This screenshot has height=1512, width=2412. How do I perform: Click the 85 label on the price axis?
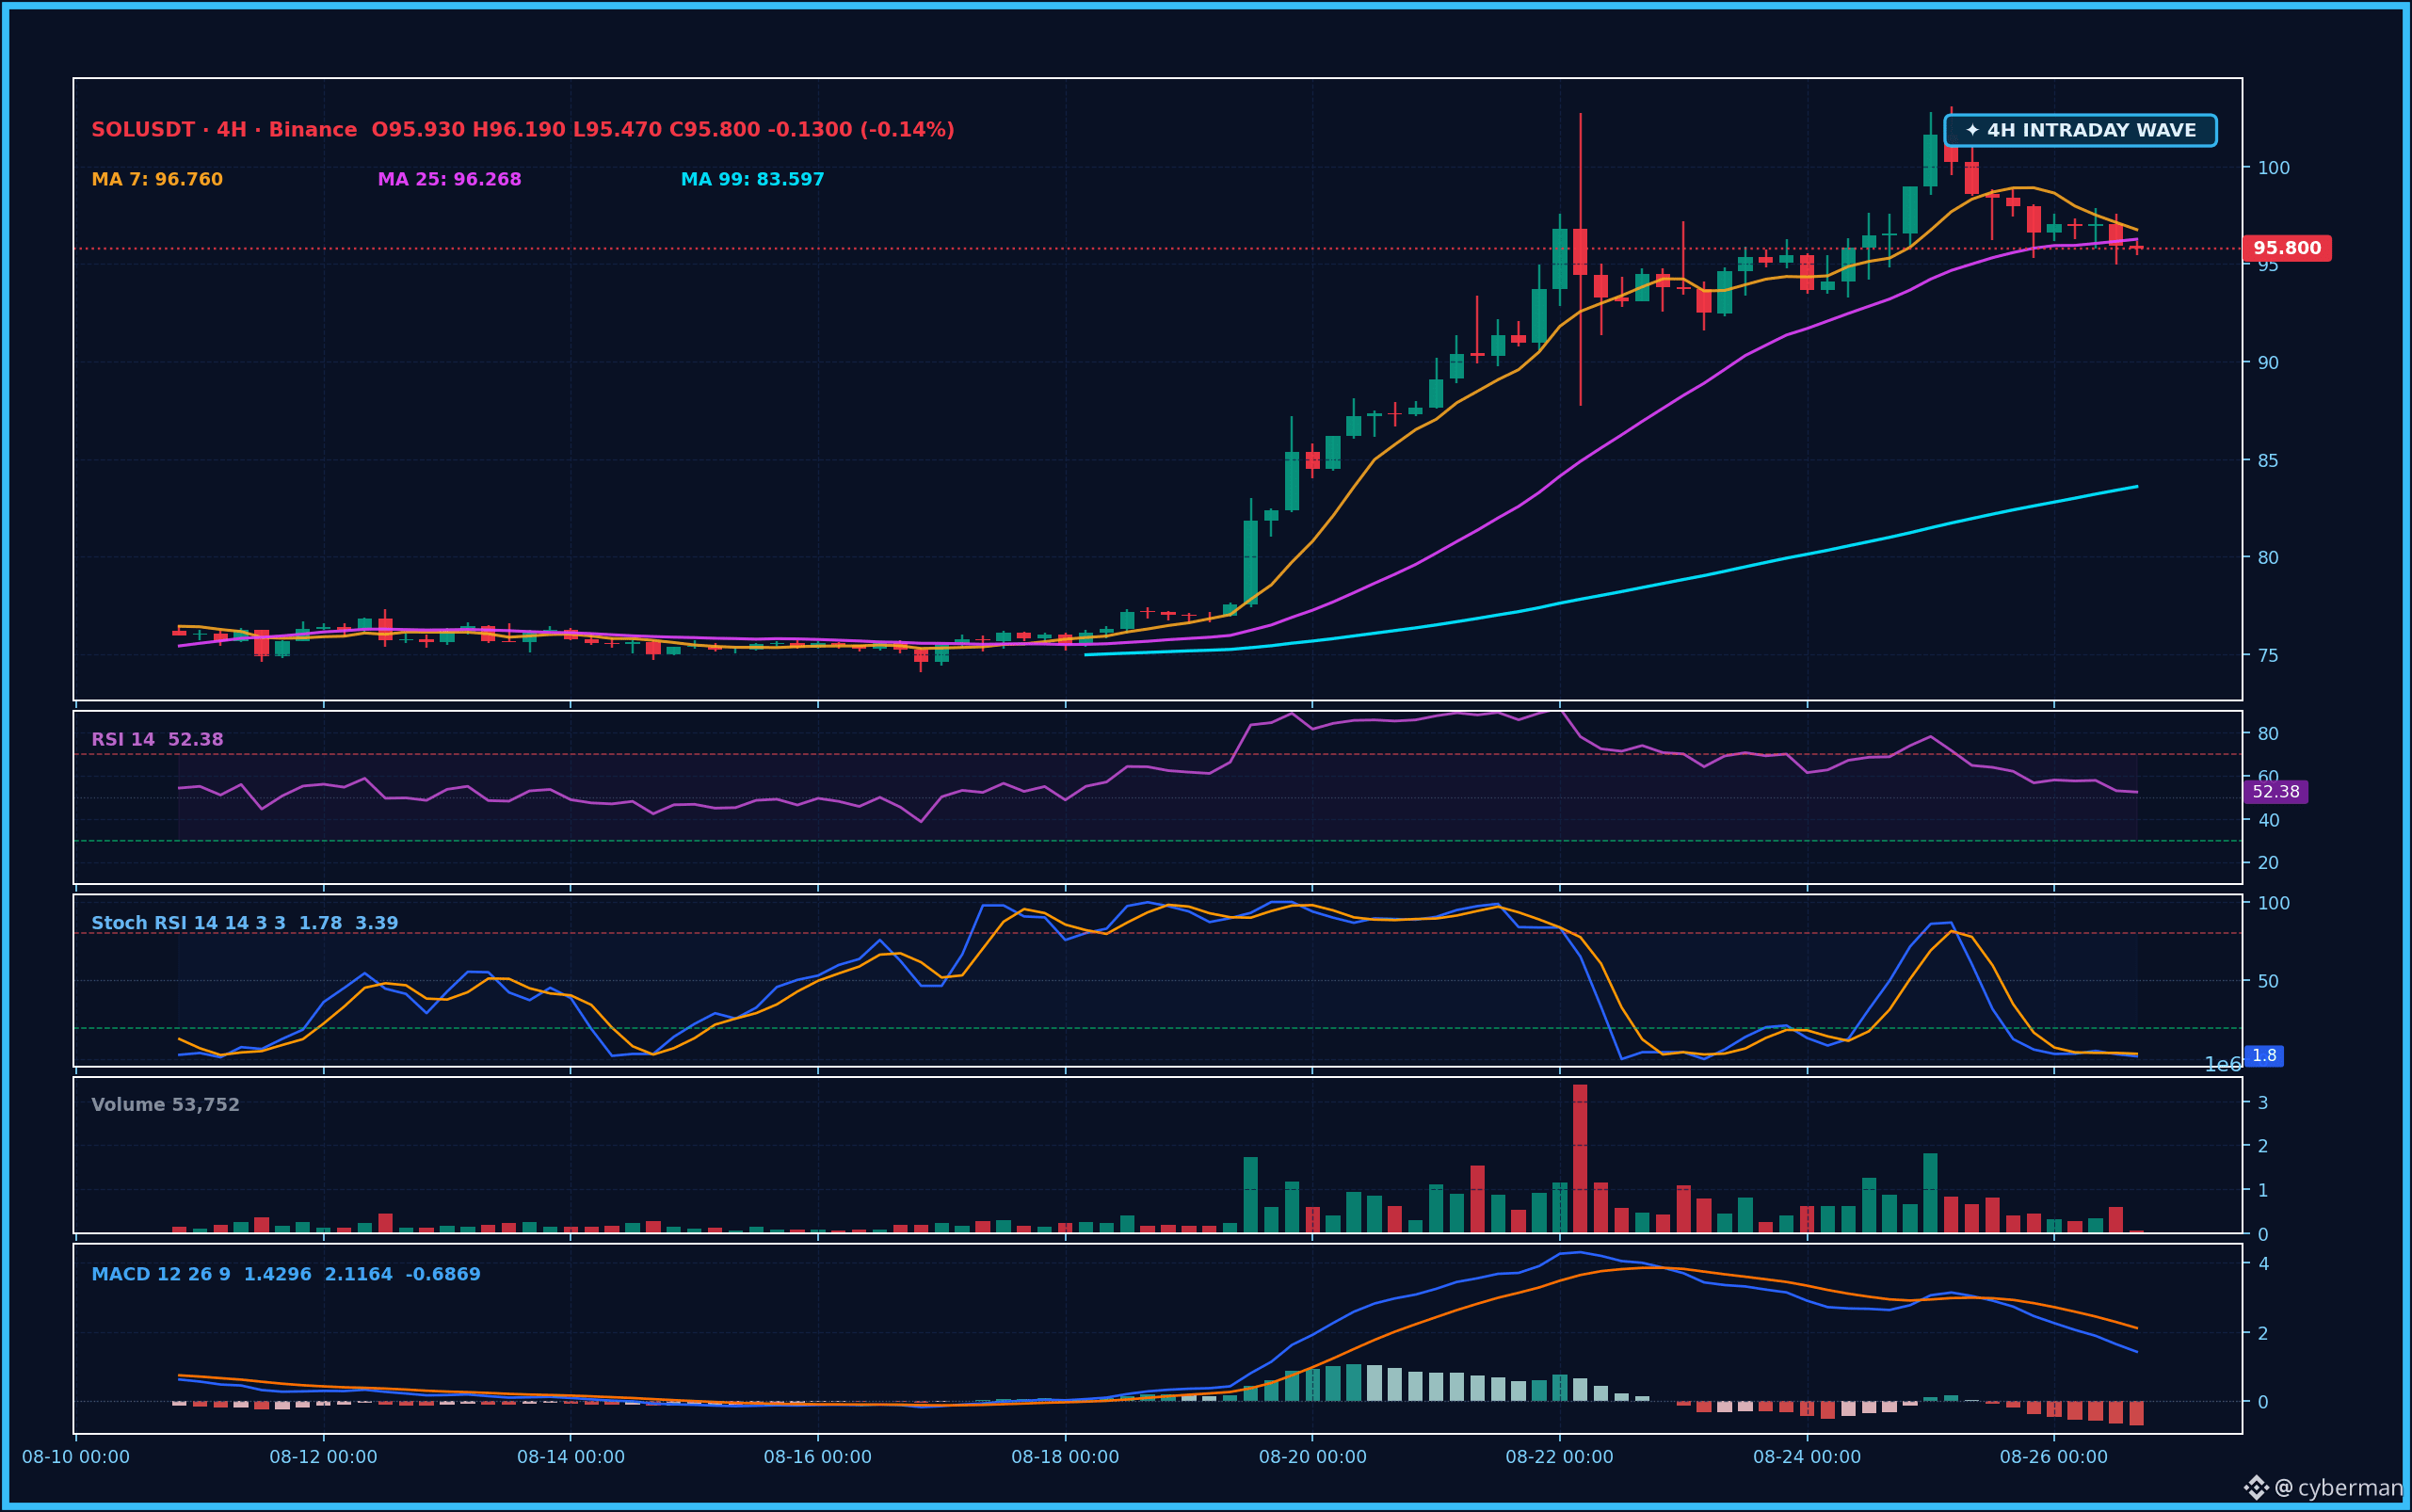pyautogui.click(x=2268, y=461)
